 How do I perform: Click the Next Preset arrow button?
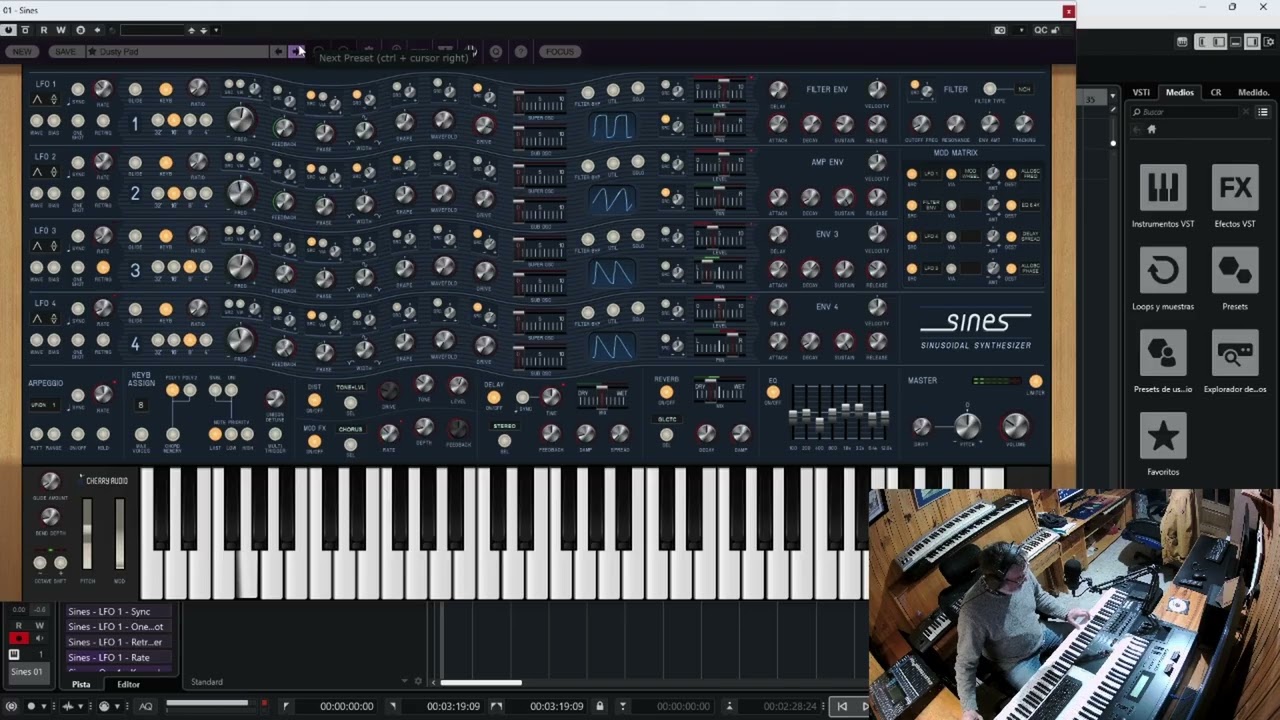pyautogui.click(x=295, y=51)
